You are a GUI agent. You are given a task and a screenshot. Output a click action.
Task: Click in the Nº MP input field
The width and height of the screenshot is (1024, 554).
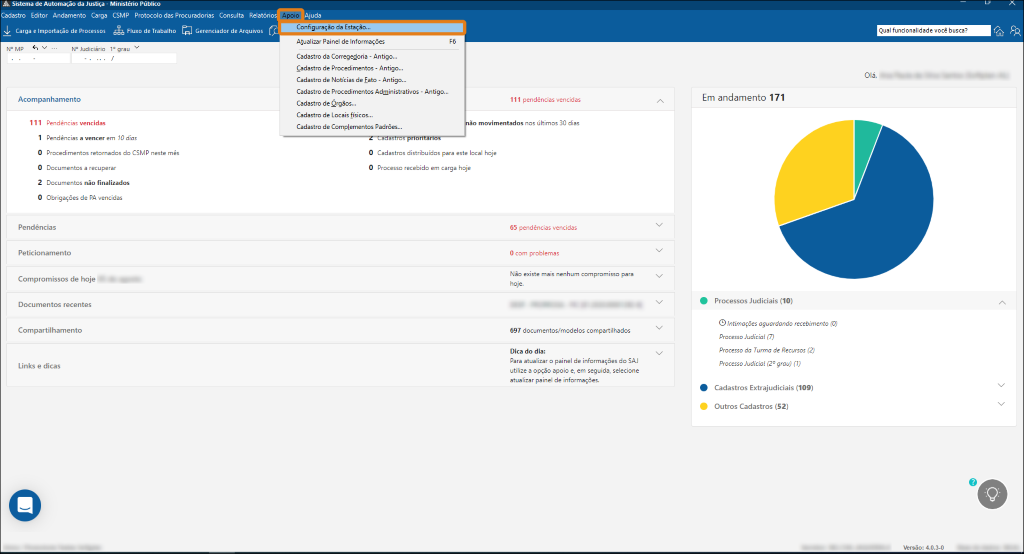pos(38,58)
